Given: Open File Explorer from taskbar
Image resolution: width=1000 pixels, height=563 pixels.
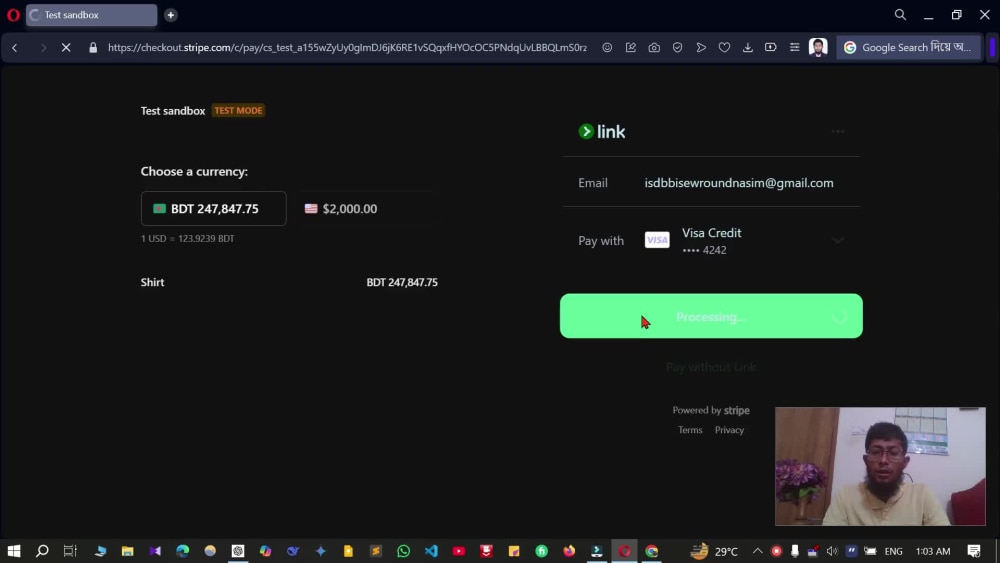Looking at the screenshot, I should click(128, 551).
